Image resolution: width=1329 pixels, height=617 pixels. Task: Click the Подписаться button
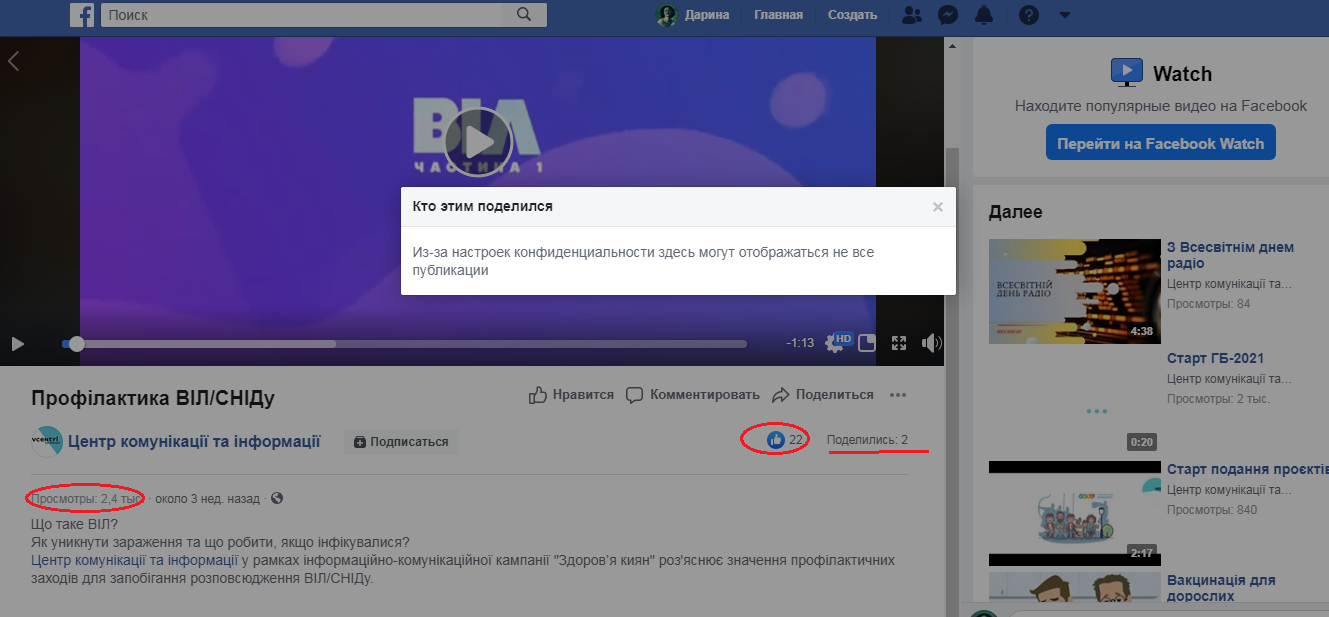(401, 441)
